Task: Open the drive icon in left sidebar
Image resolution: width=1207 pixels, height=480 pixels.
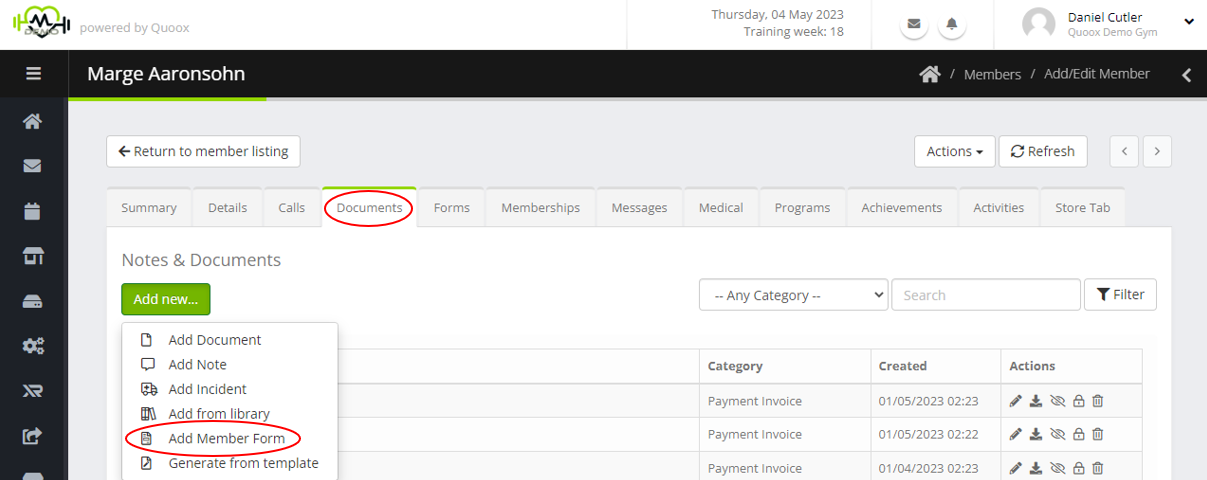Action: click(33, 301)
